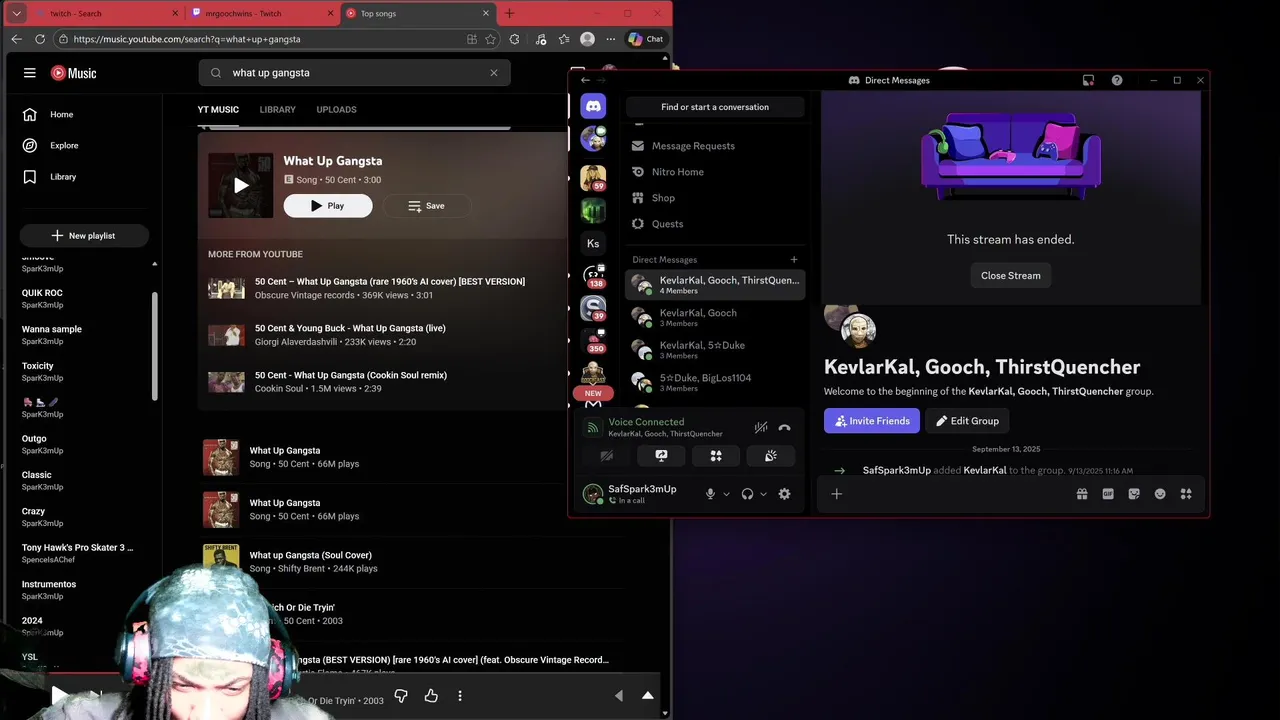Open Message Requests in Discord
The width and height of the screenshot is (1280, 720).
tap(715, 146)
